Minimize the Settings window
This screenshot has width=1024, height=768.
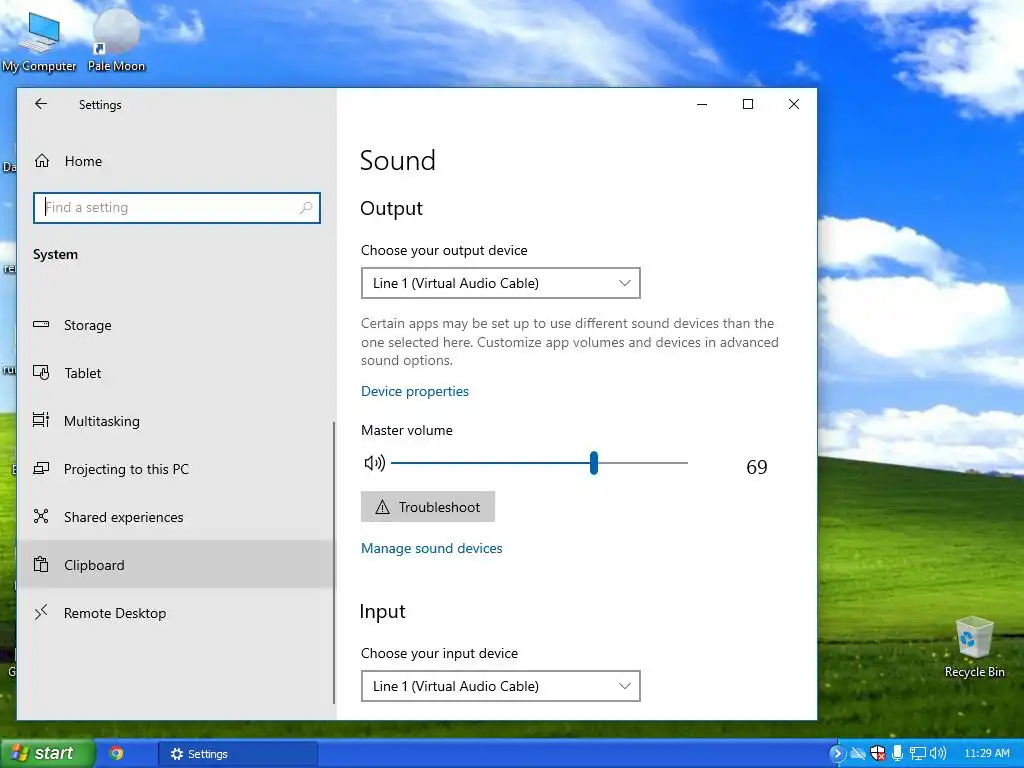pyautogui.click(x=702, y=104)
